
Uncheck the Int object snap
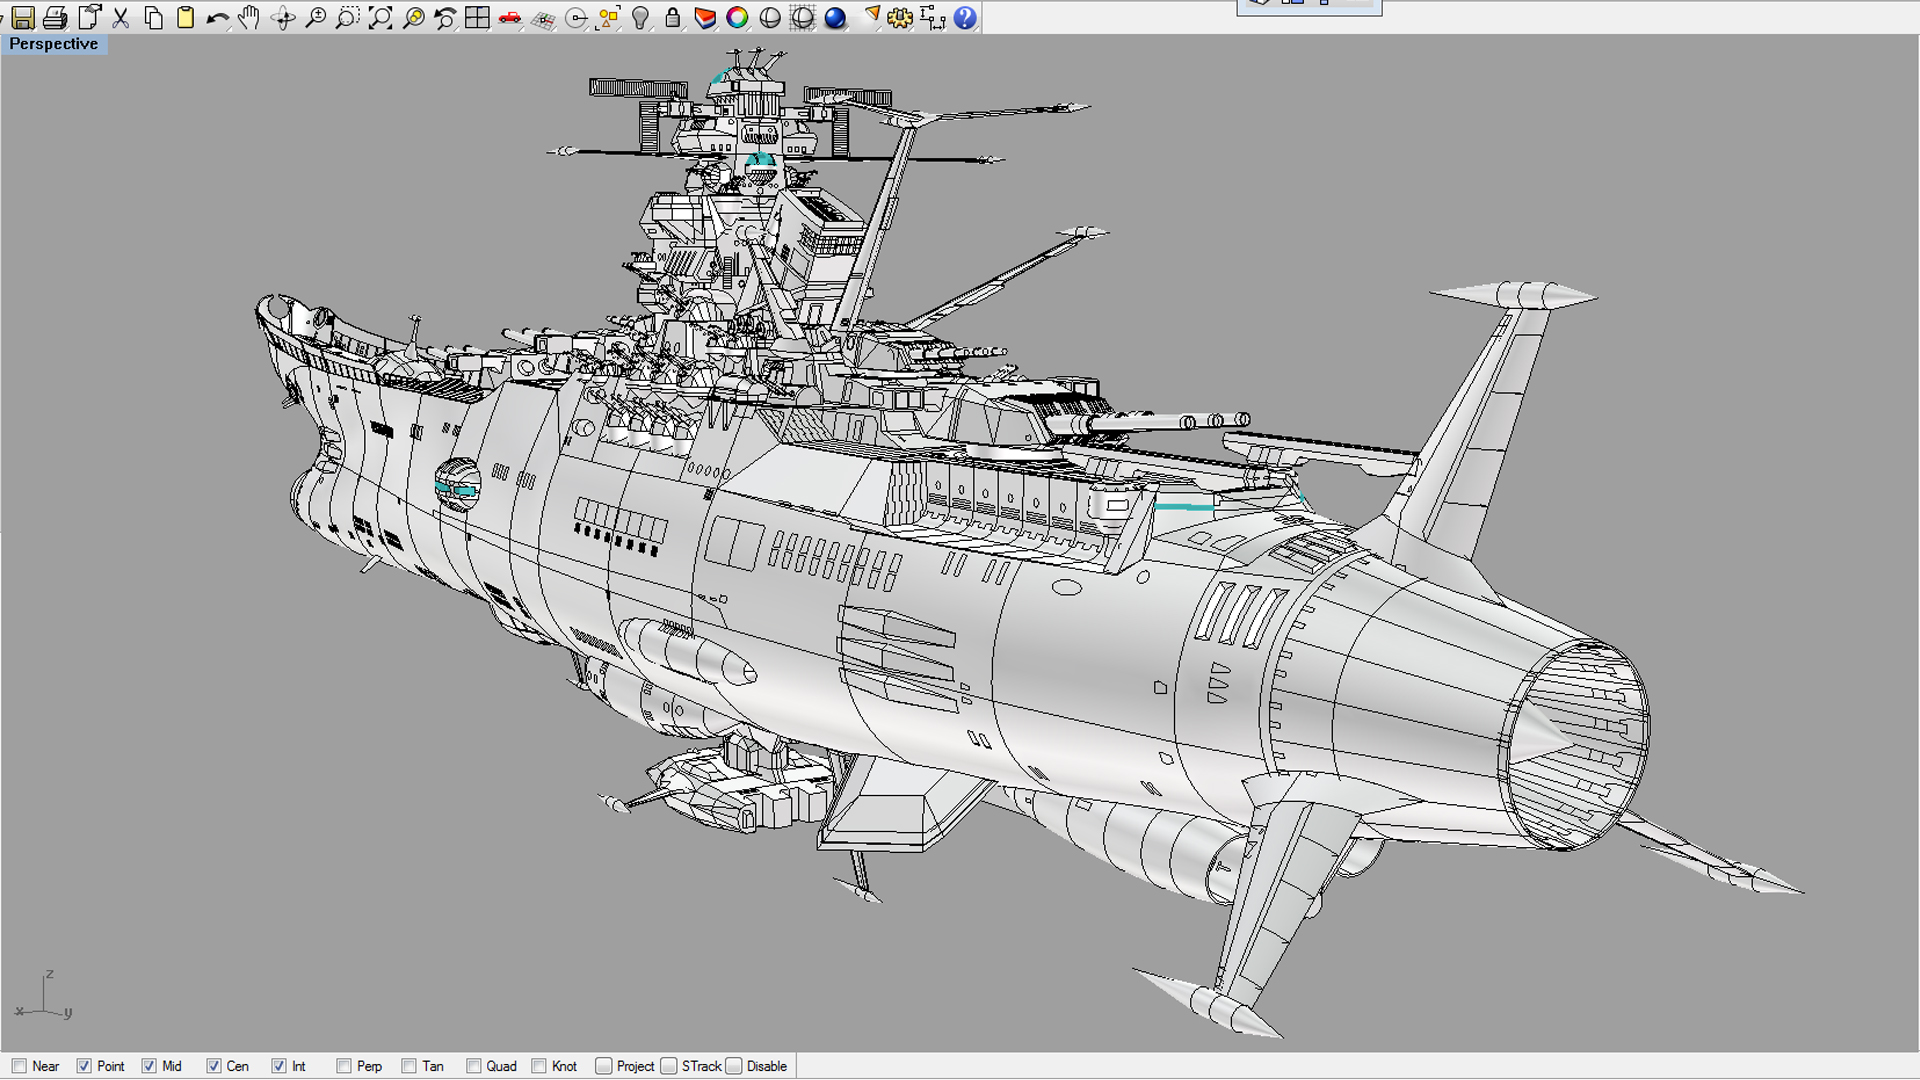tap(279, 1066)
